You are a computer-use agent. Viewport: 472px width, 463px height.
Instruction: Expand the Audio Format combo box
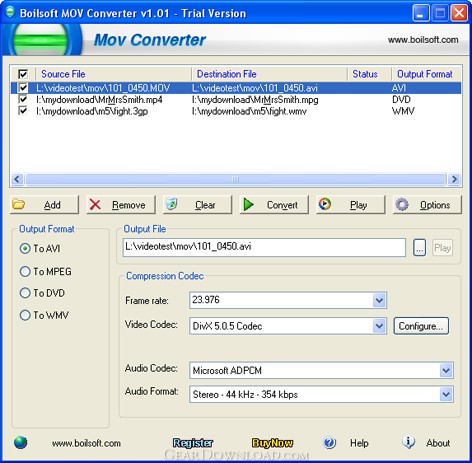coord(446,394)
